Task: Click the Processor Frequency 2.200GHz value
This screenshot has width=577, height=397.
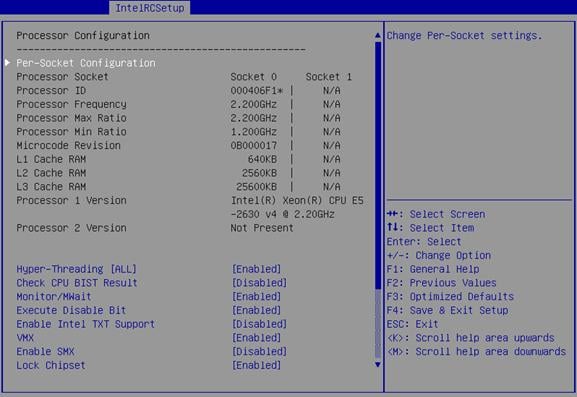Action: 254,104
